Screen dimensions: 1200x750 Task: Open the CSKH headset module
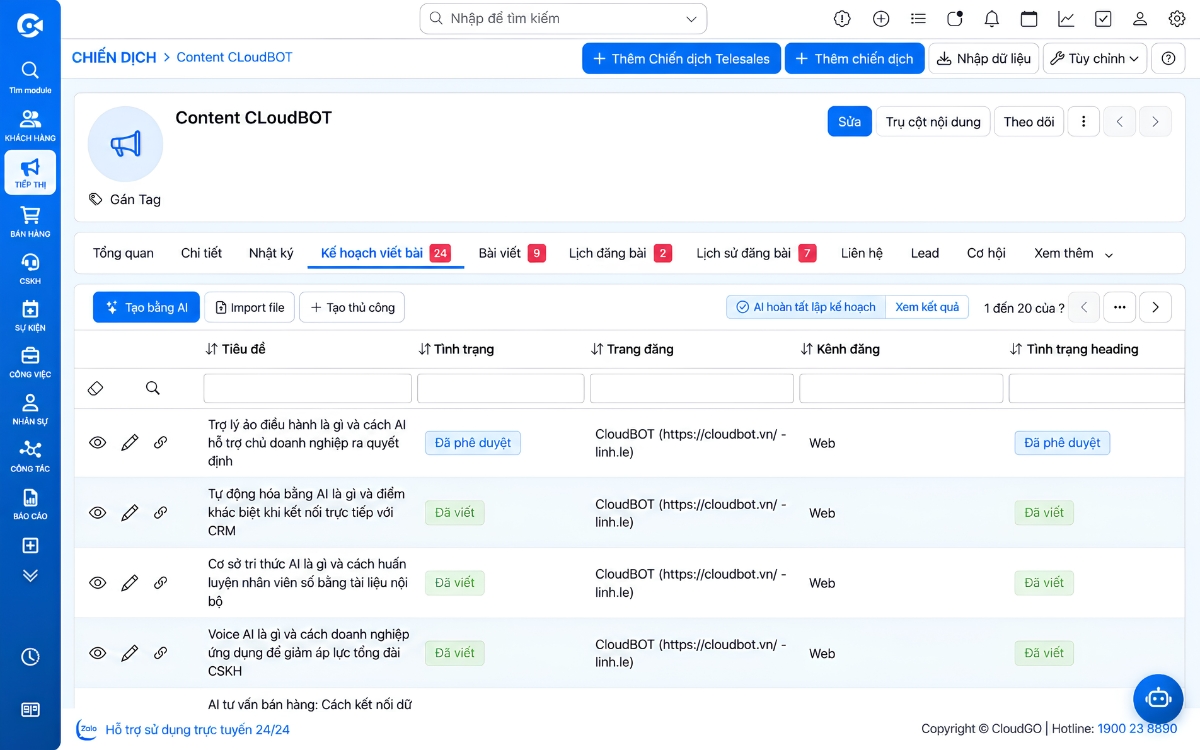[30, 268]
